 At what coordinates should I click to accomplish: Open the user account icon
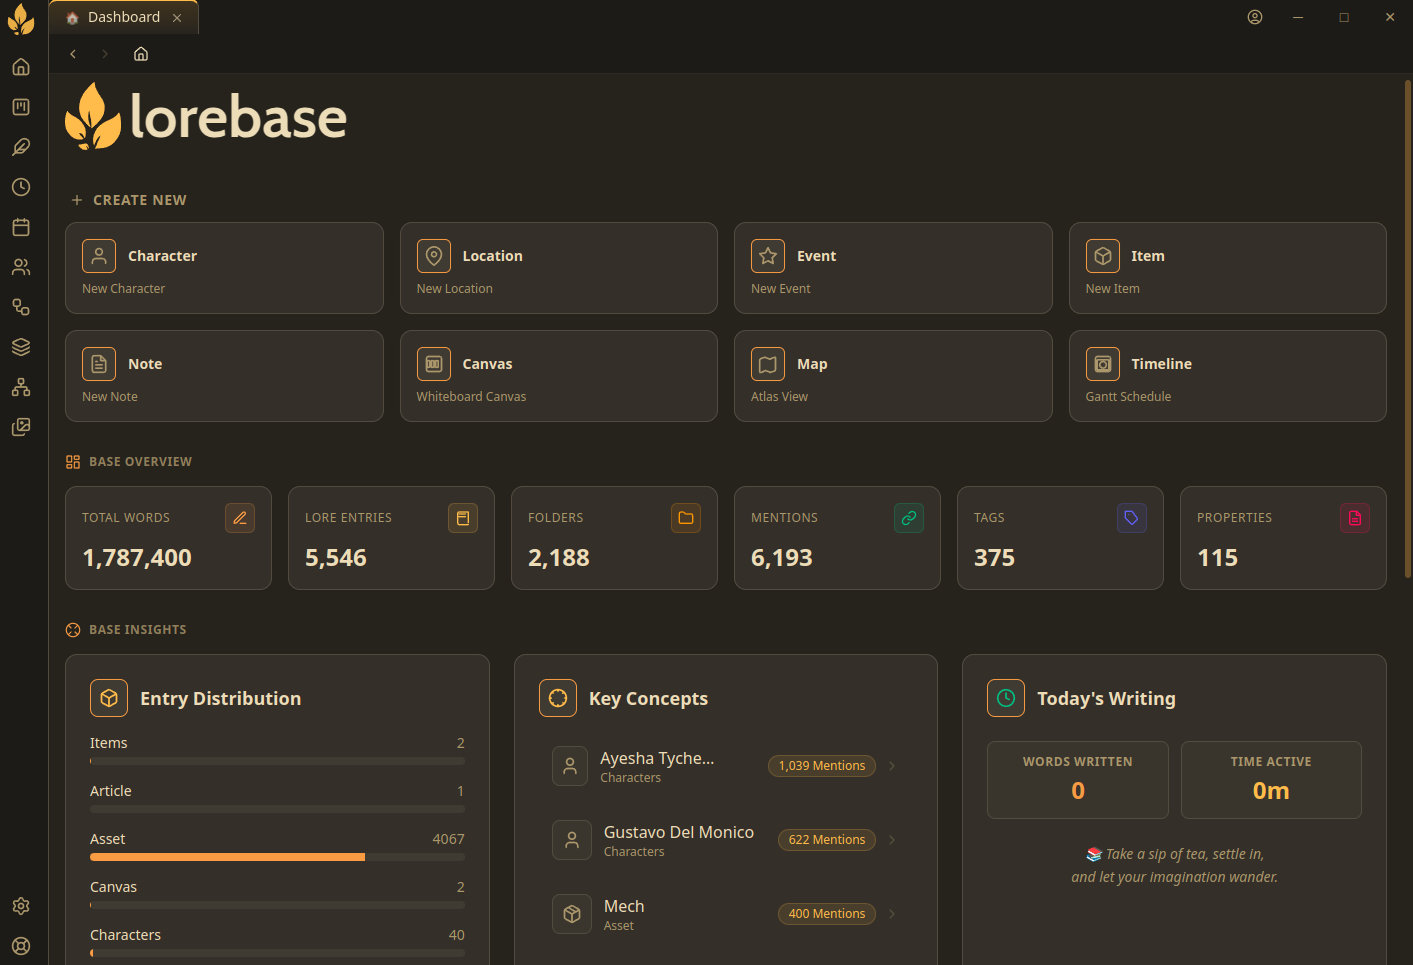pyautogui.click(x=1255, y=17)
